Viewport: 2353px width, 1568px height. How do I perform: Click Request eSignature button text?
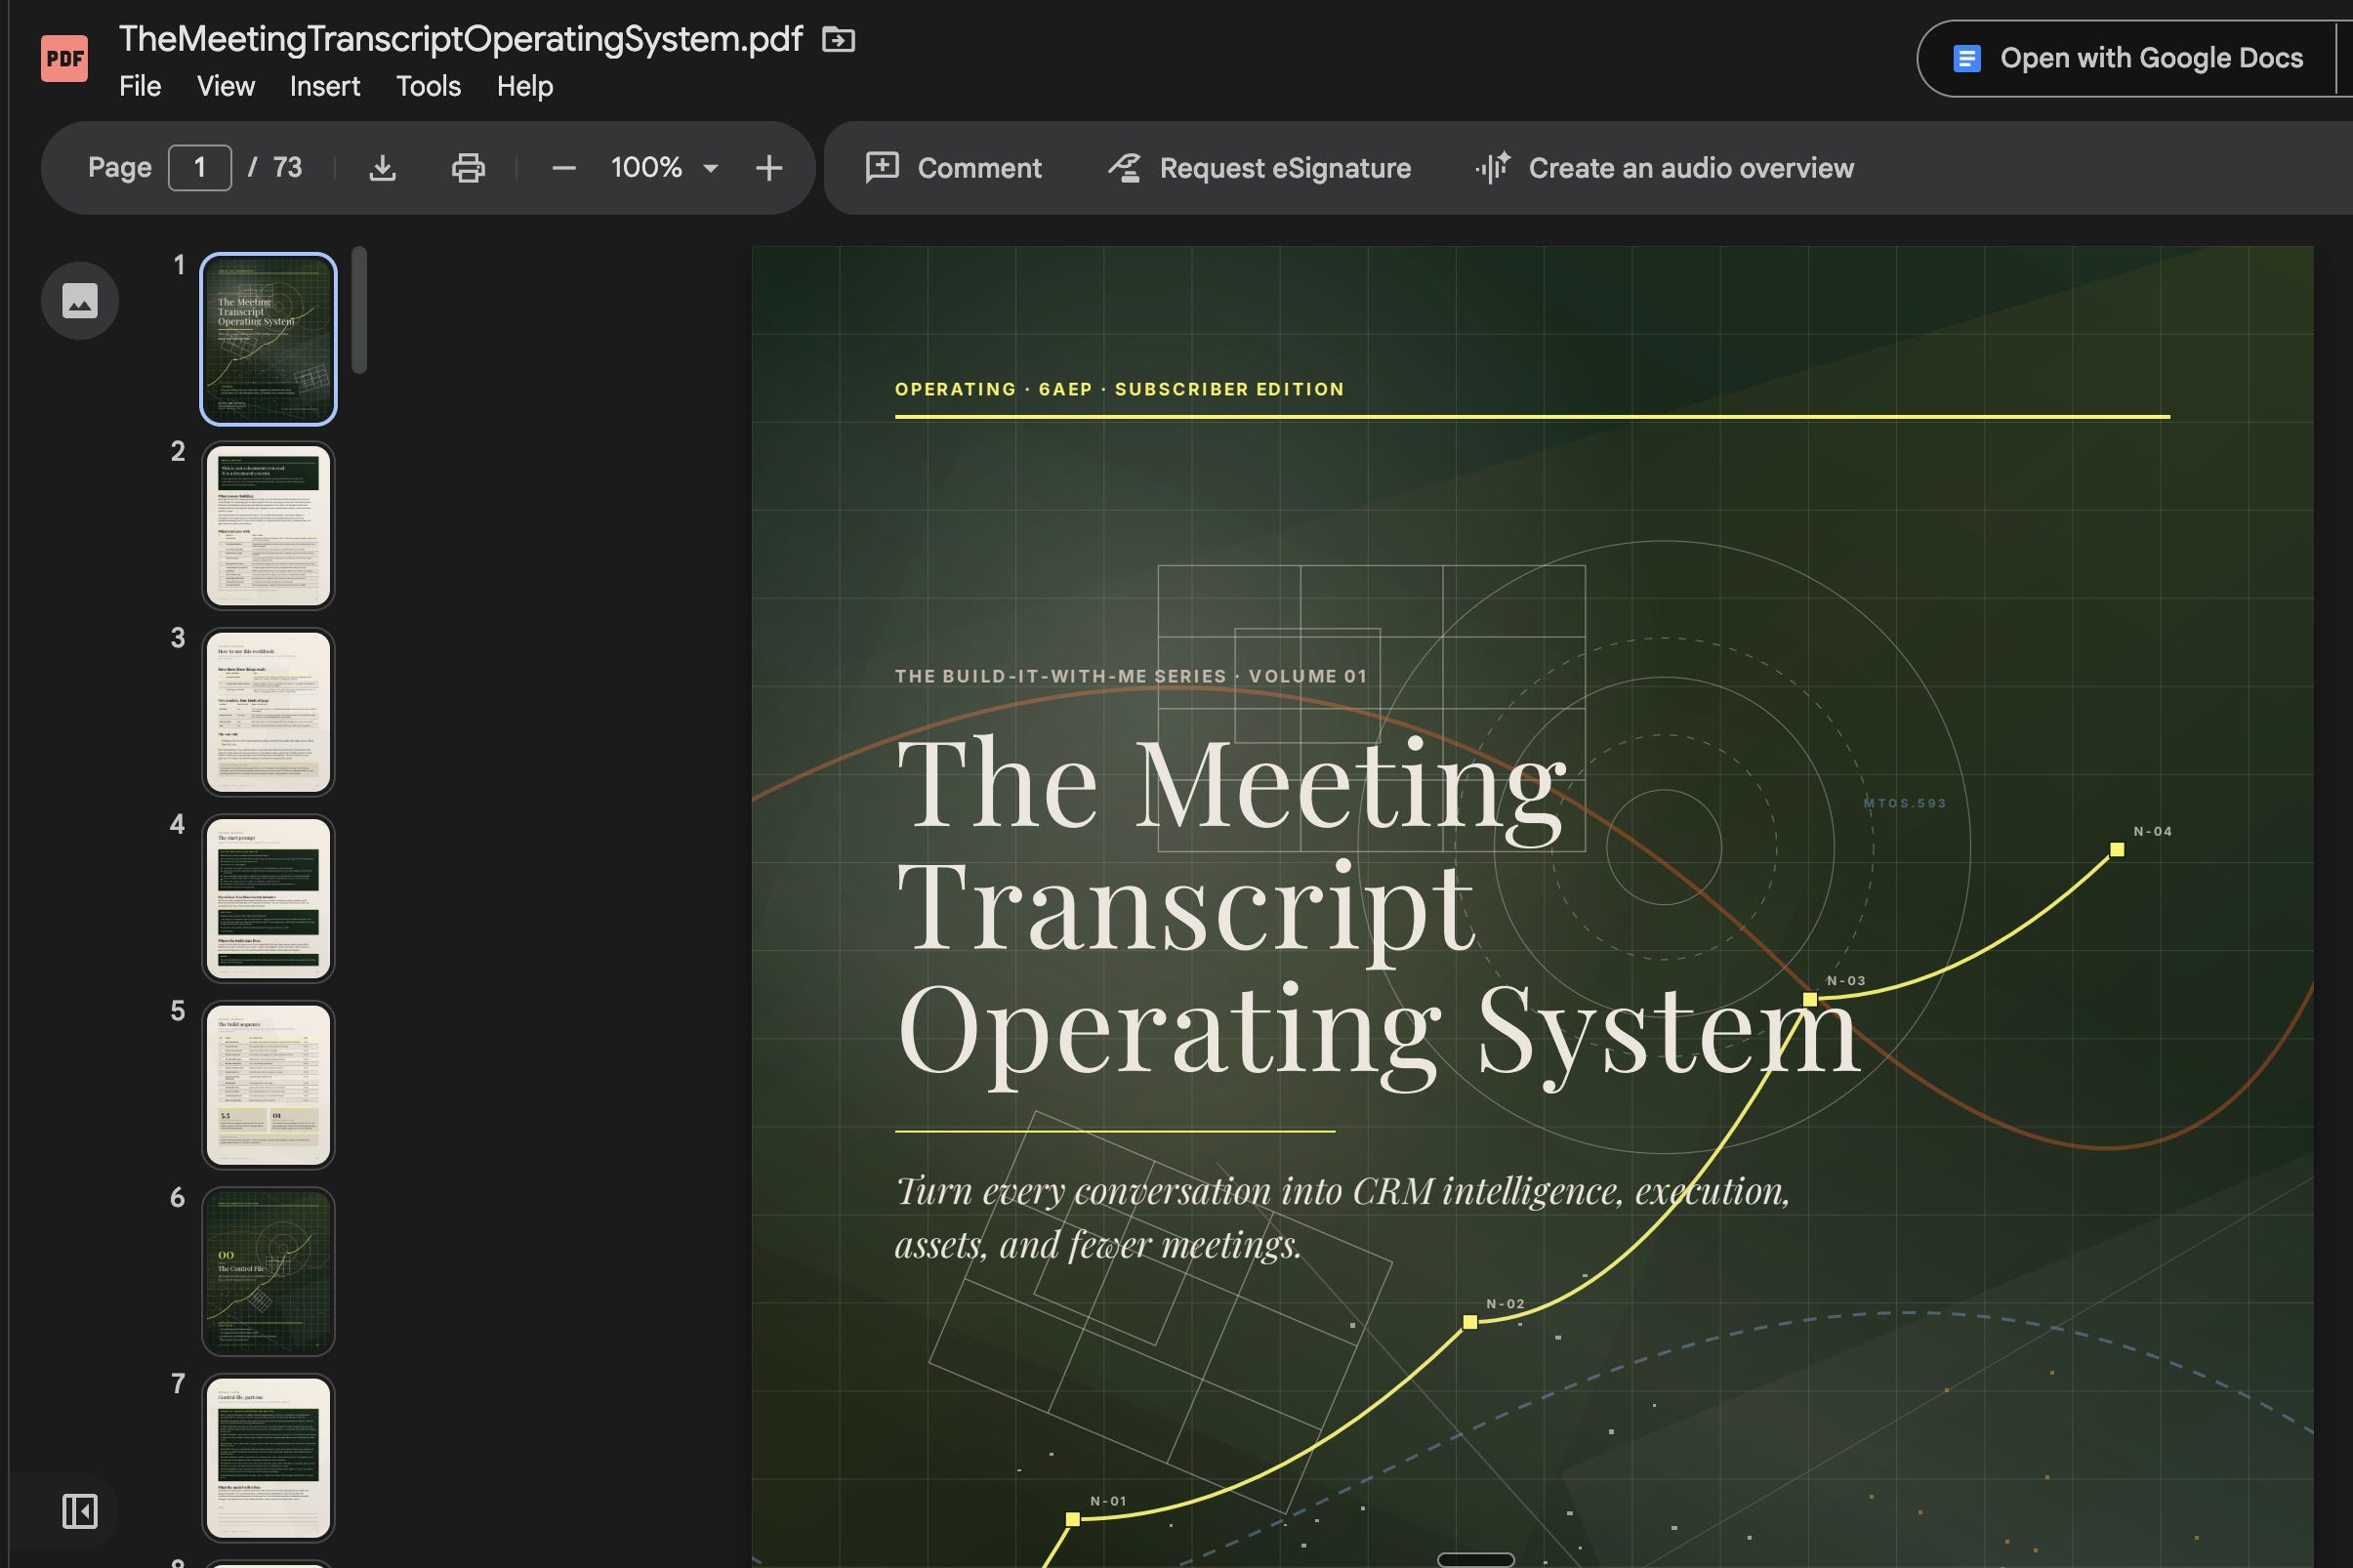(1285, 168)
